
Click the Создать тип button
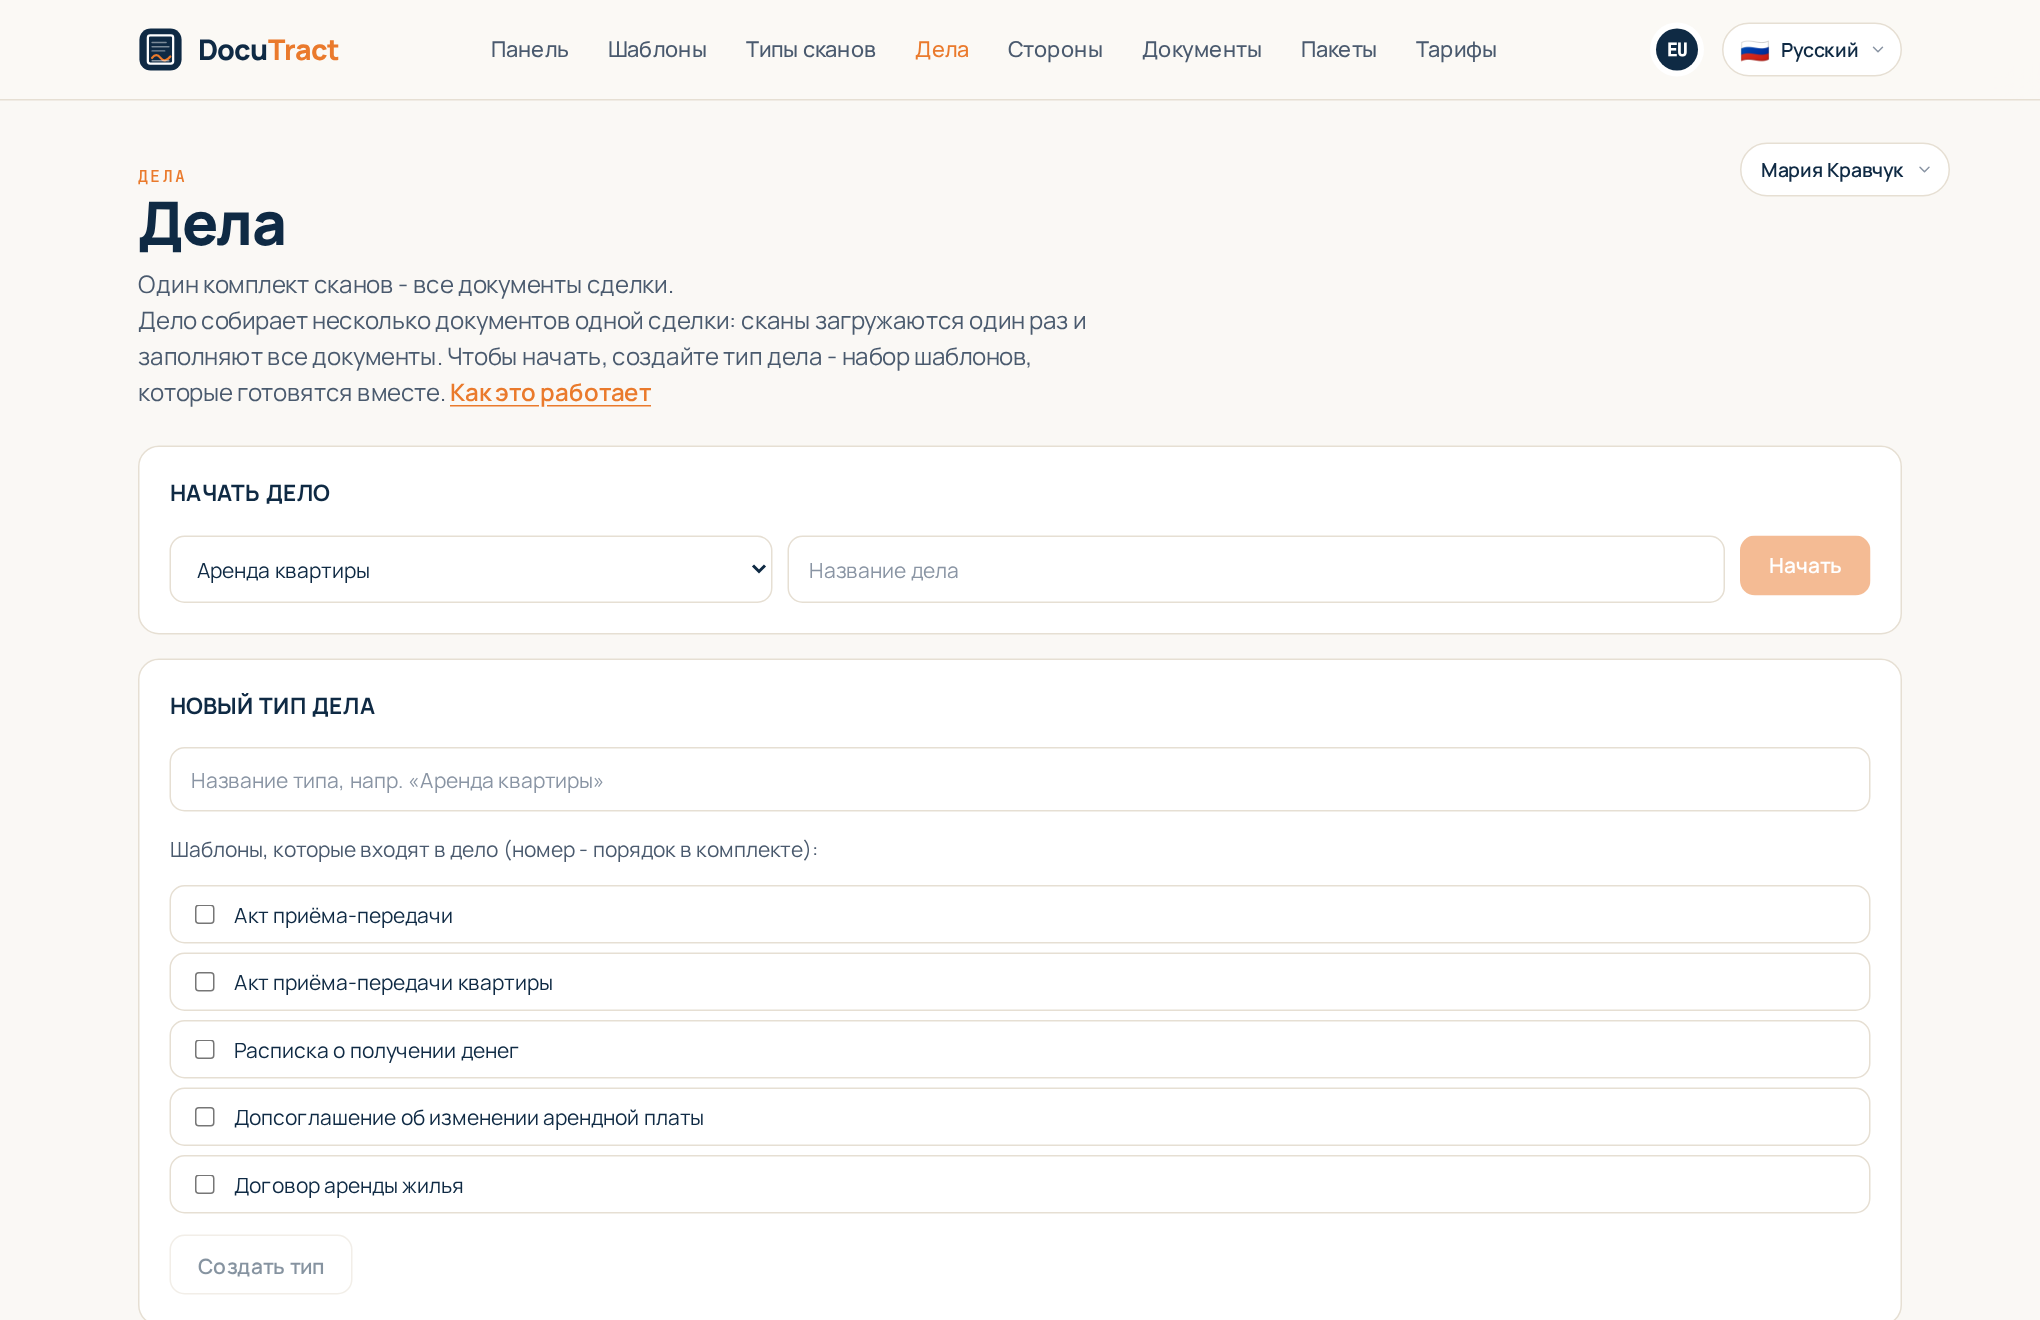261,1265
